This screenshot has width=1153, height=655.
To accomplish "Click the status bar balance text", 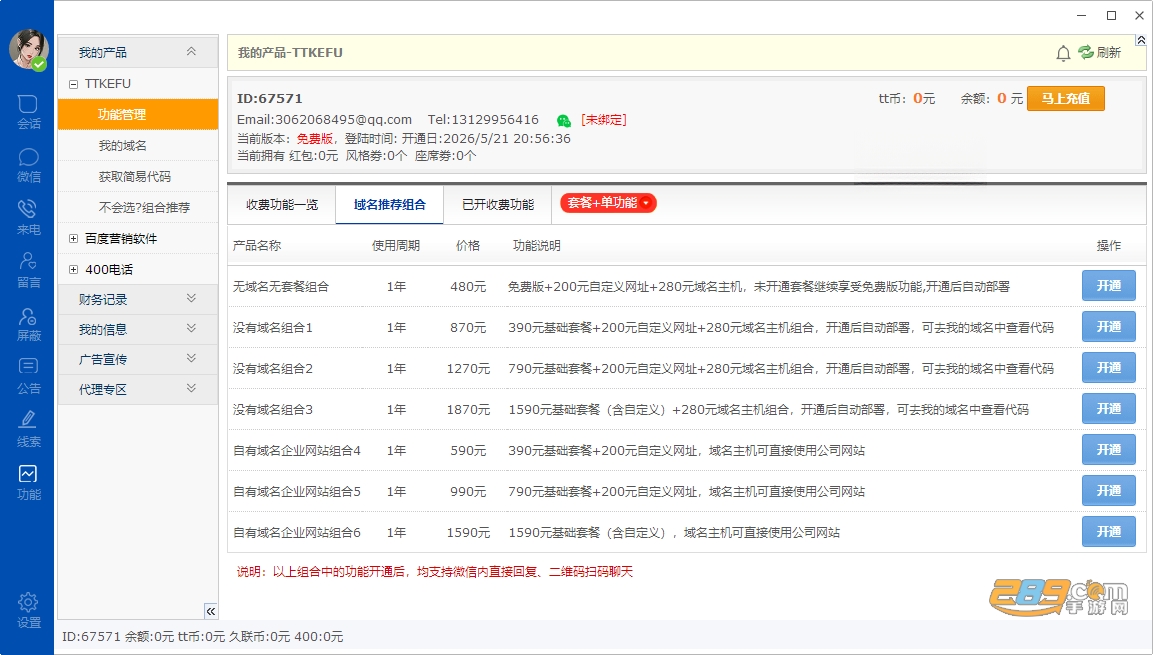I will [202, 637].
